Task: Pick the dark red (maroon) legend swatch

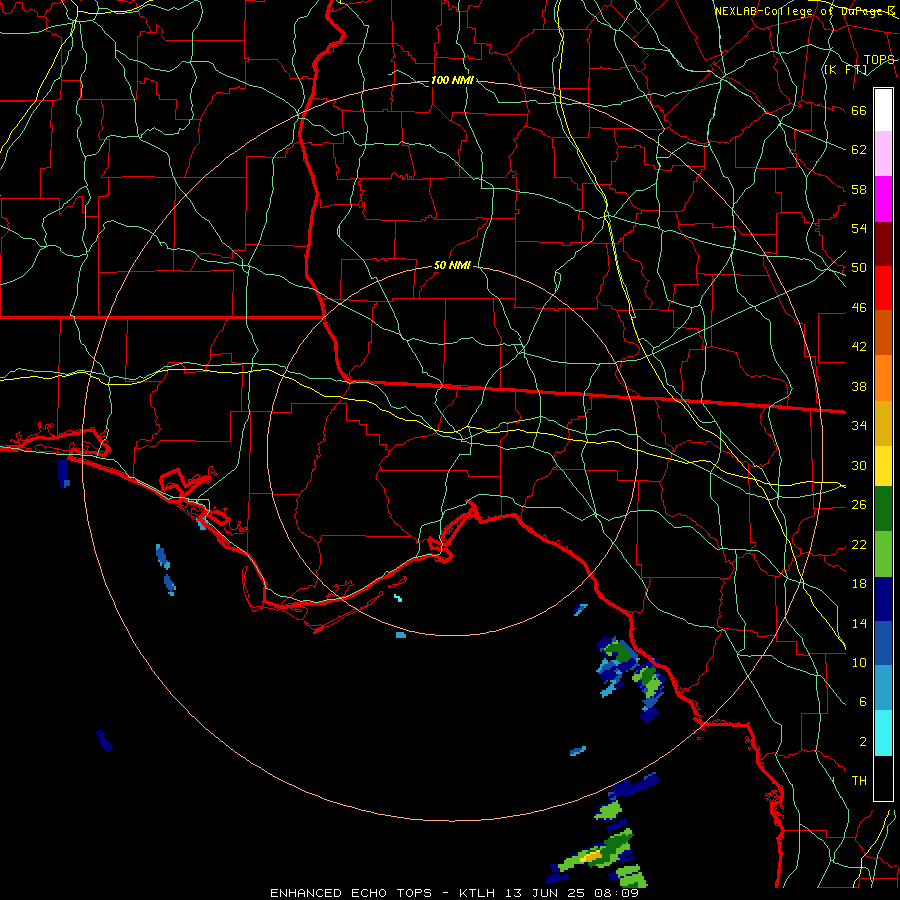Action: [x=883, y=244]
